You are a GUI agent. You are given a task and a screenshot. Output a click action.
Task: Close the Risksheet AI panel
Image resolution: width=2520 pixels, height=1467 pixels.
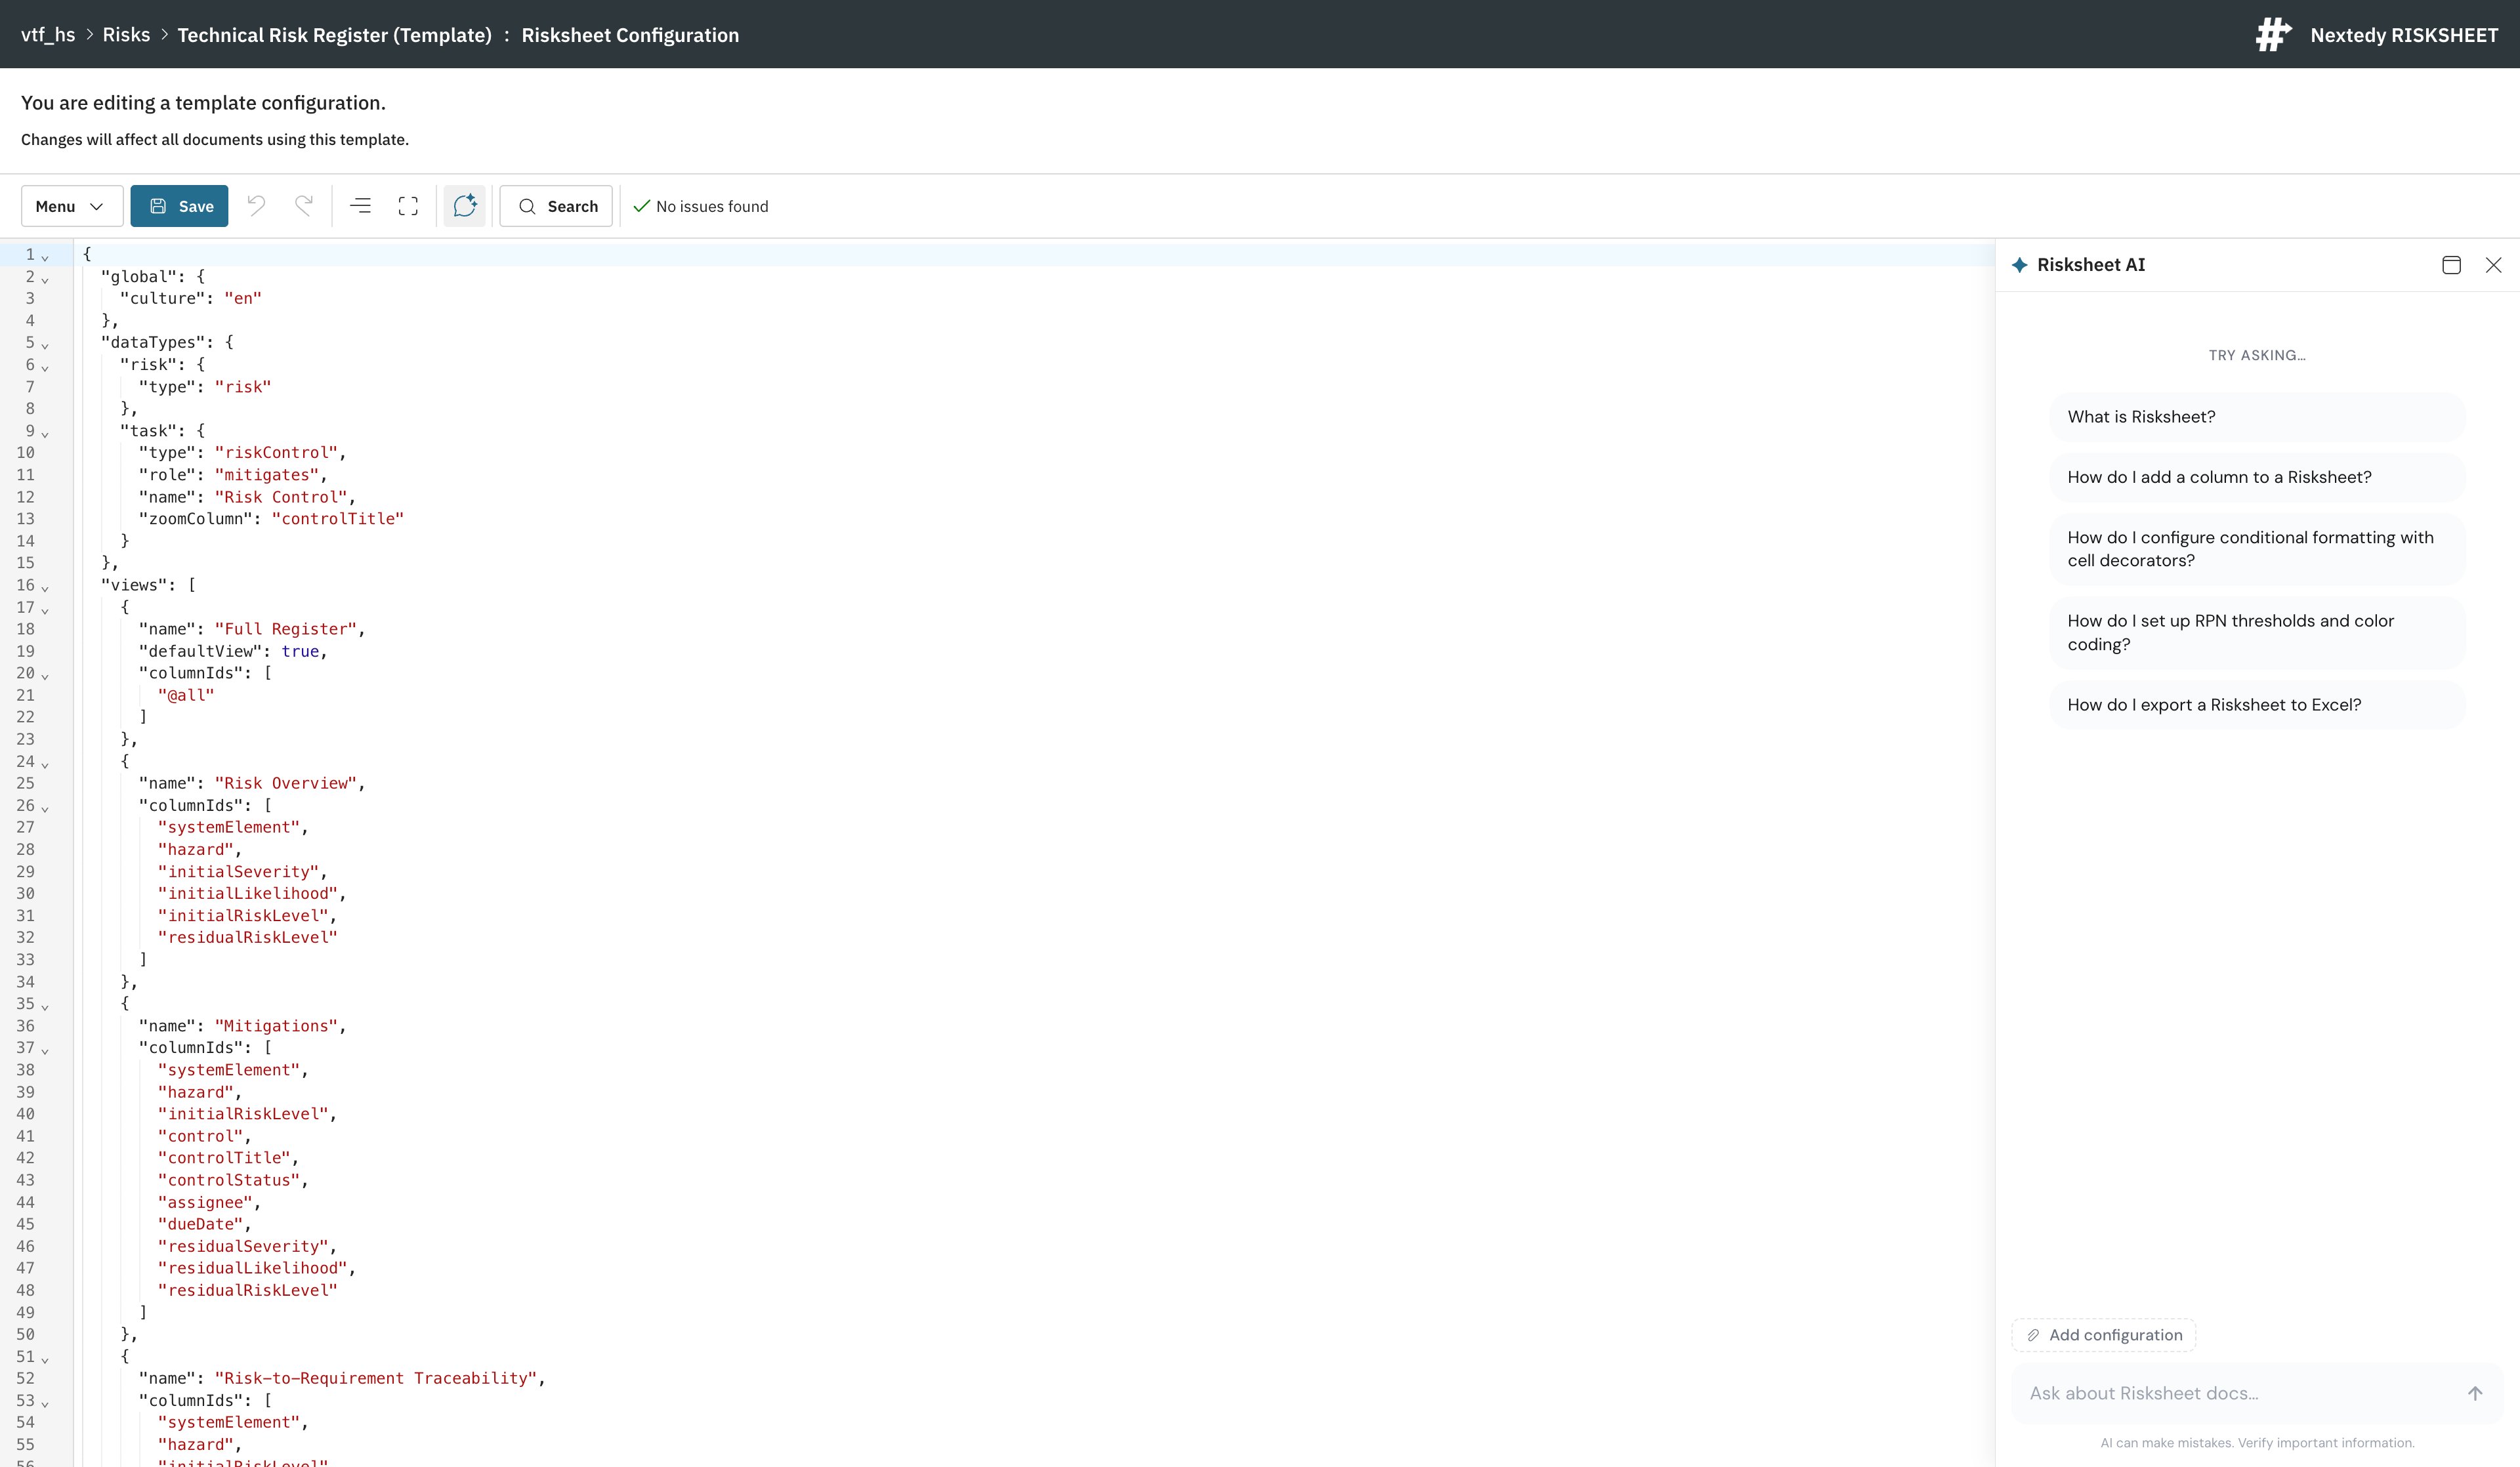coord(2494,265)
